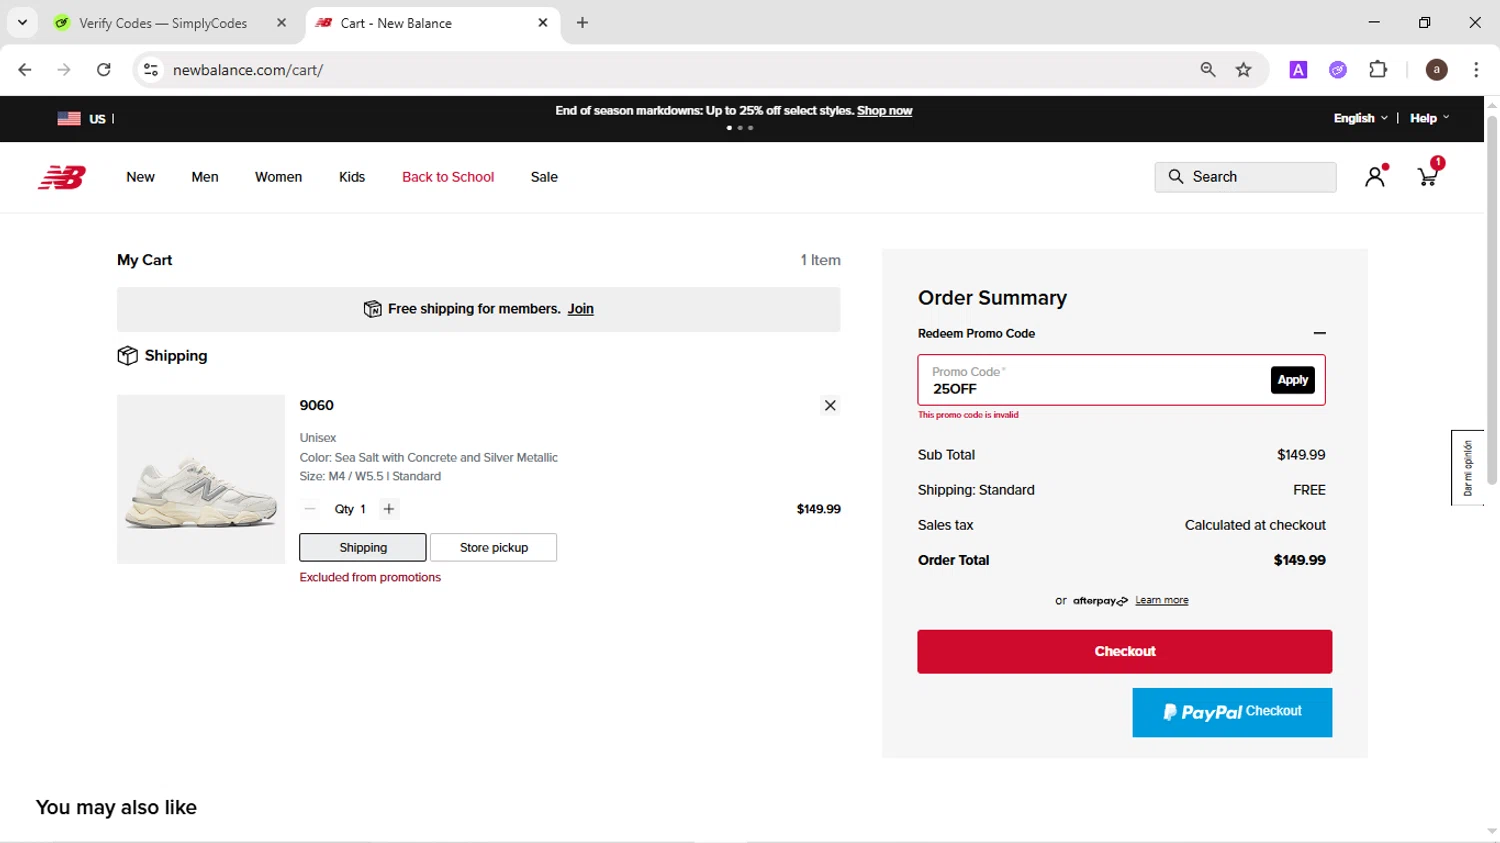Image resolution: width=1500 pixels, height=843 pixels.
Task: Click the New Balance logo
Action: tap(62, 177)
